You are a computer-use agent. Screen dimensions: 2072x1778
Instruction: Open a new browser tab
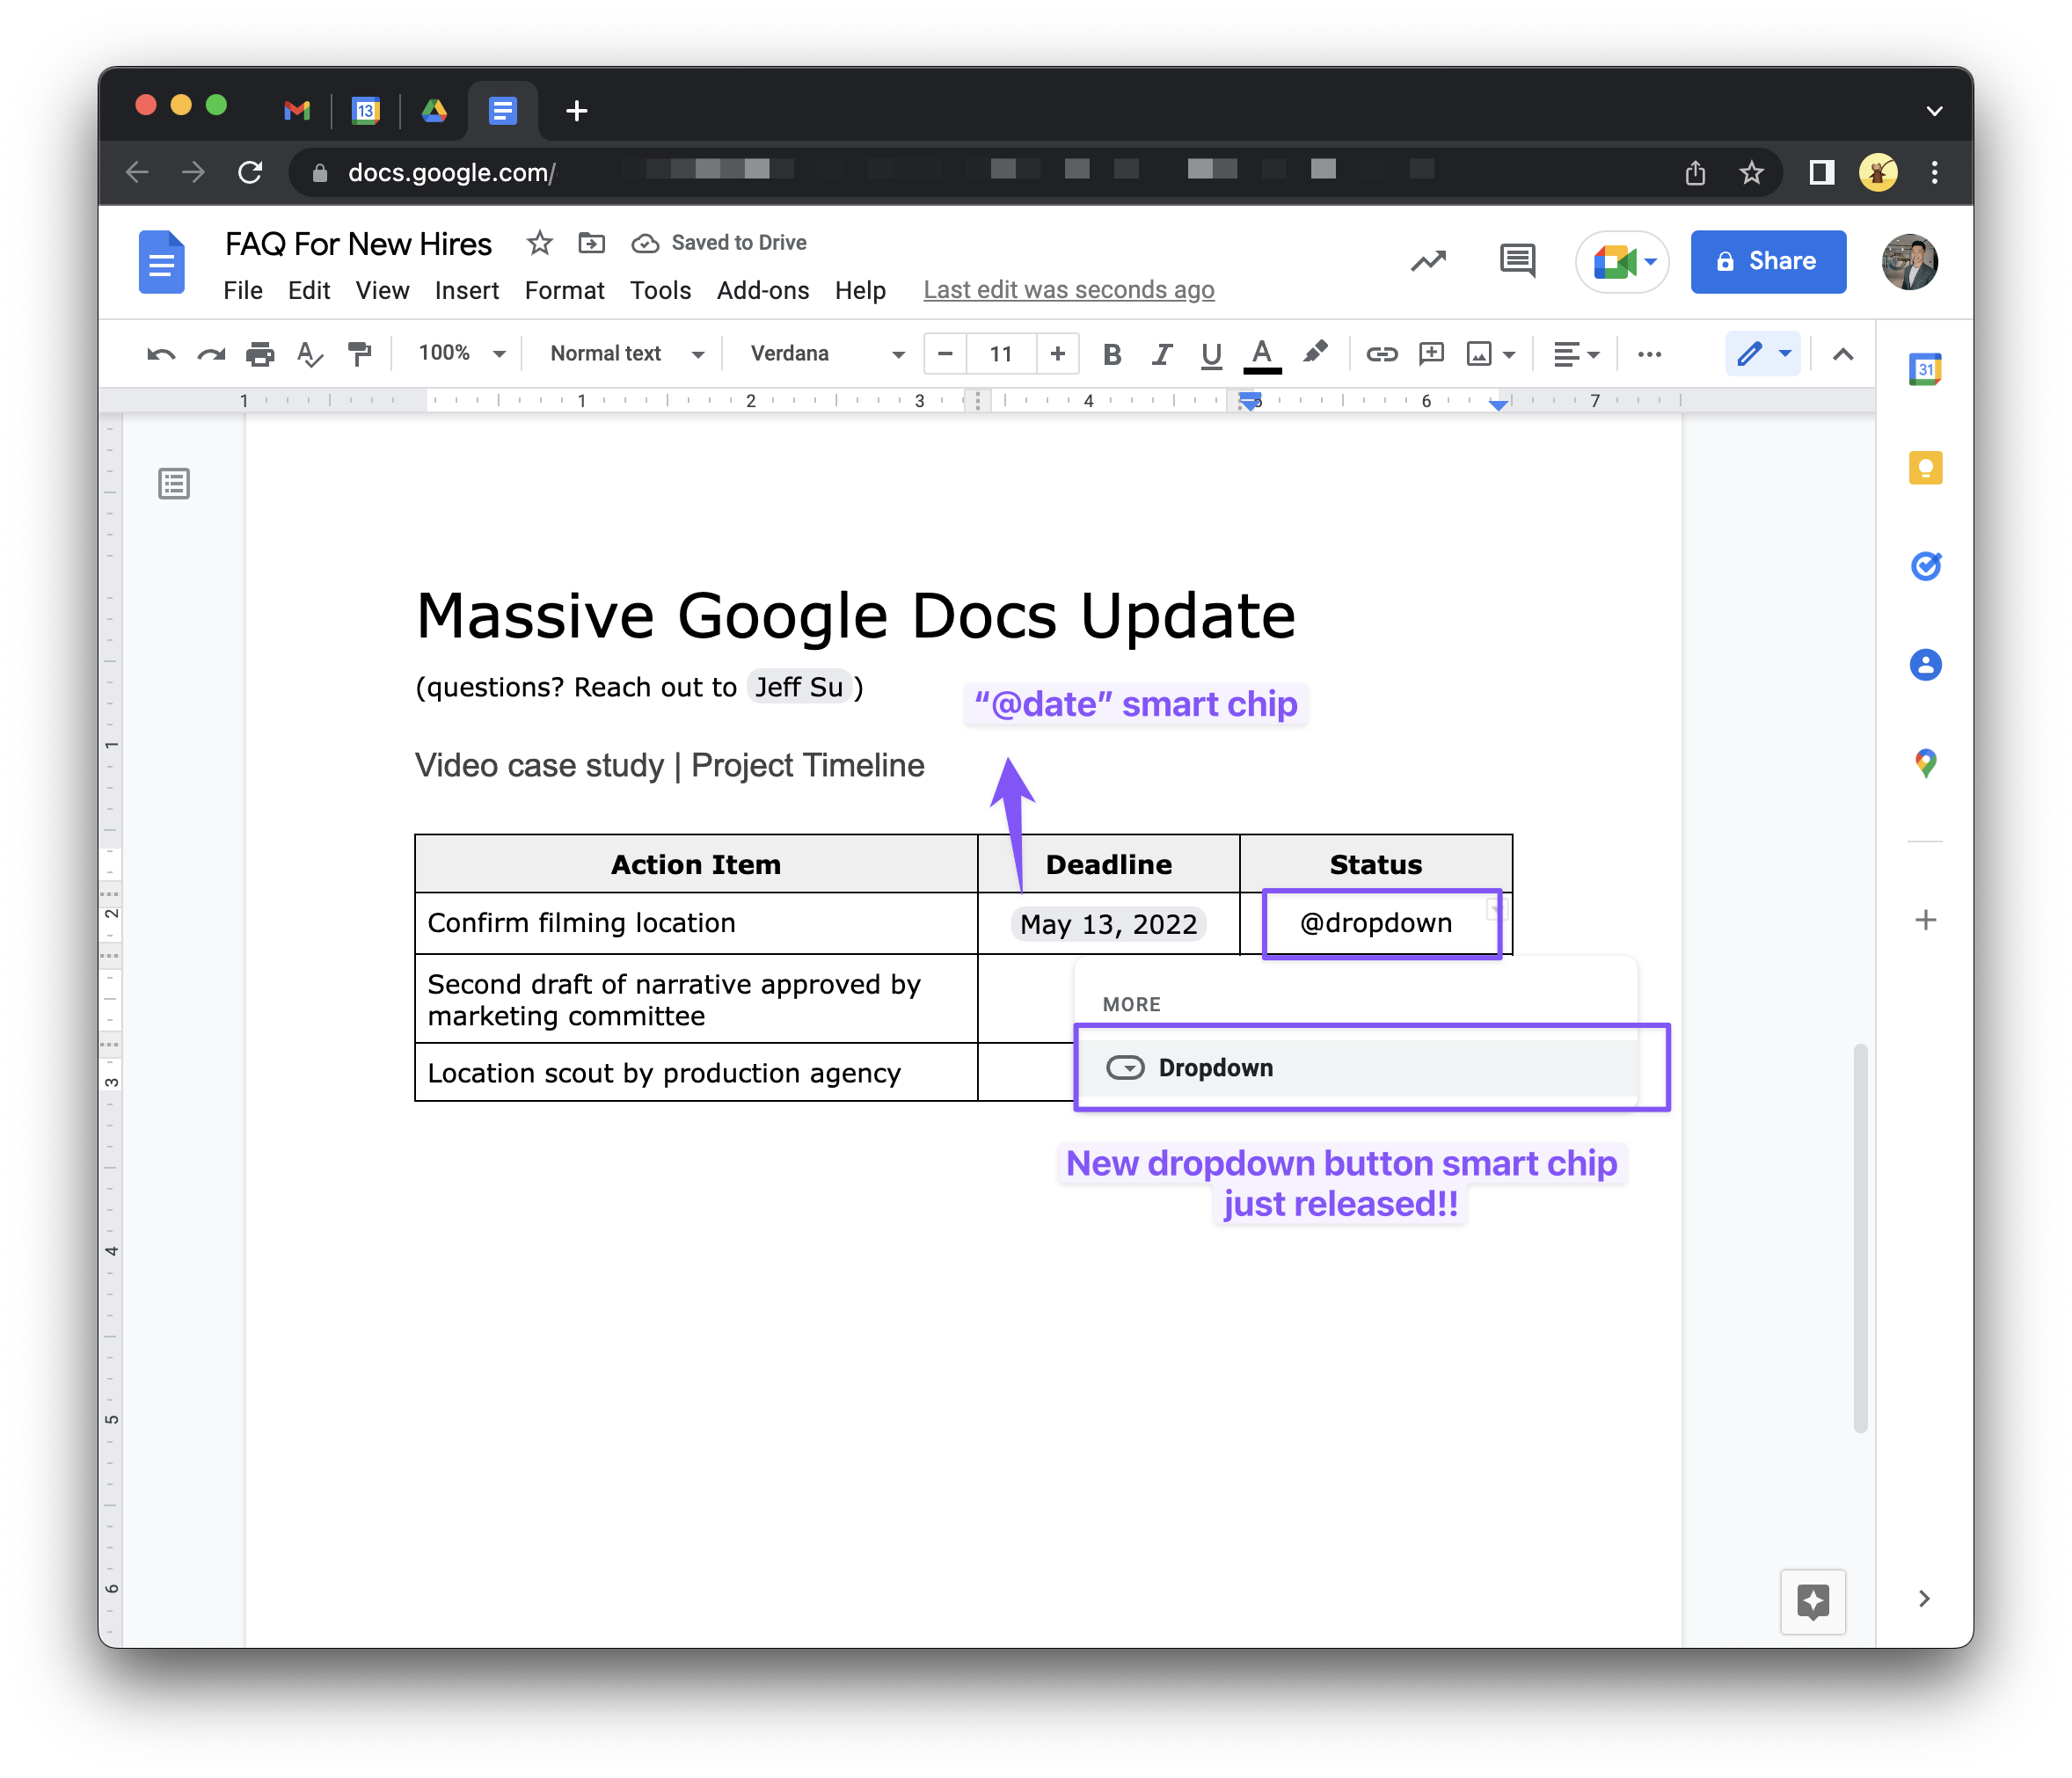pyautogui.click(x=576, y=111)
